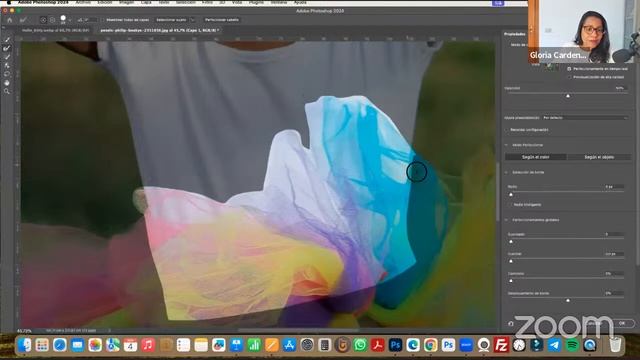Open Microsoft Edge from the Dock
This screenshot has height=360, width=640.
coord(413,345)
